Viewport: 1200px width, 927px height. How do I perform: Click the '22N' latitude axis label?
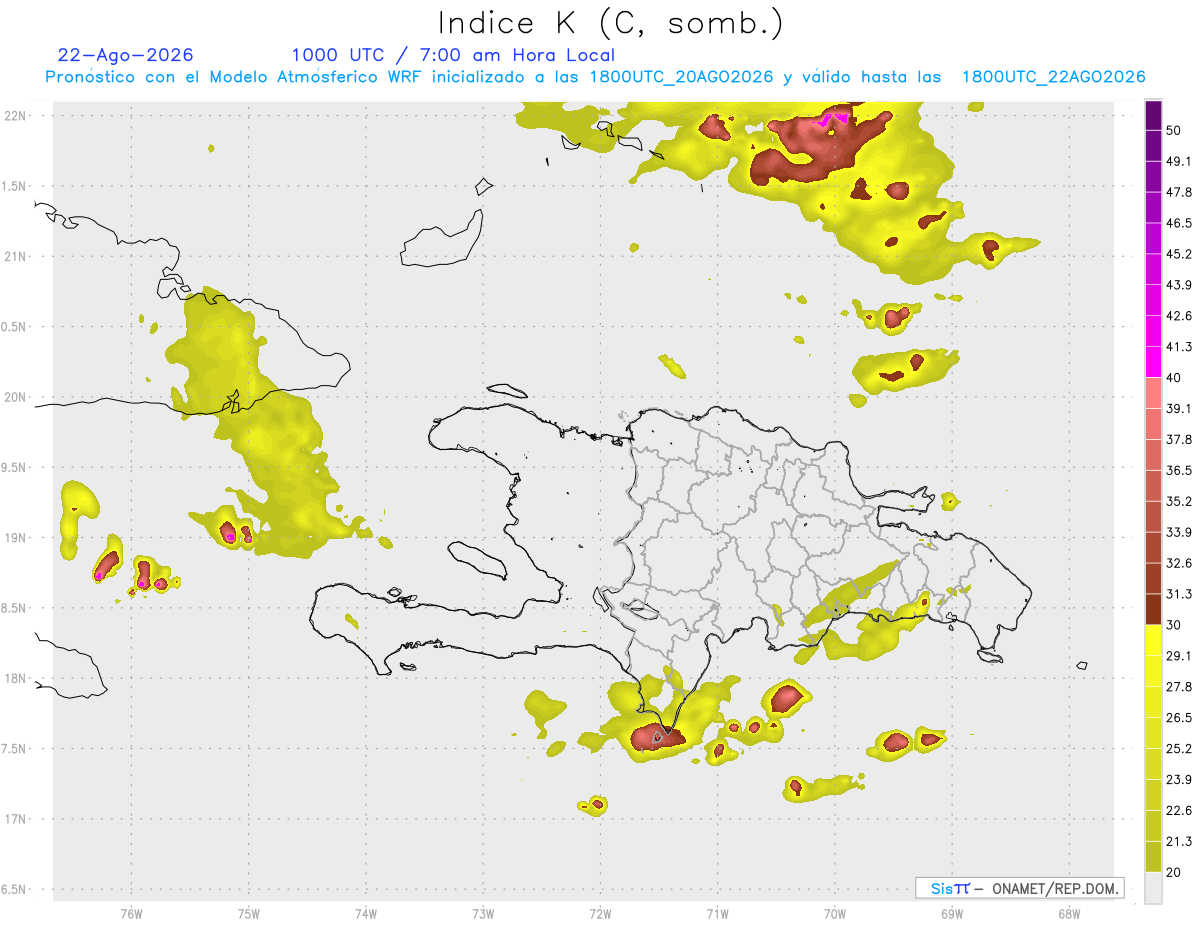(15, 116)
